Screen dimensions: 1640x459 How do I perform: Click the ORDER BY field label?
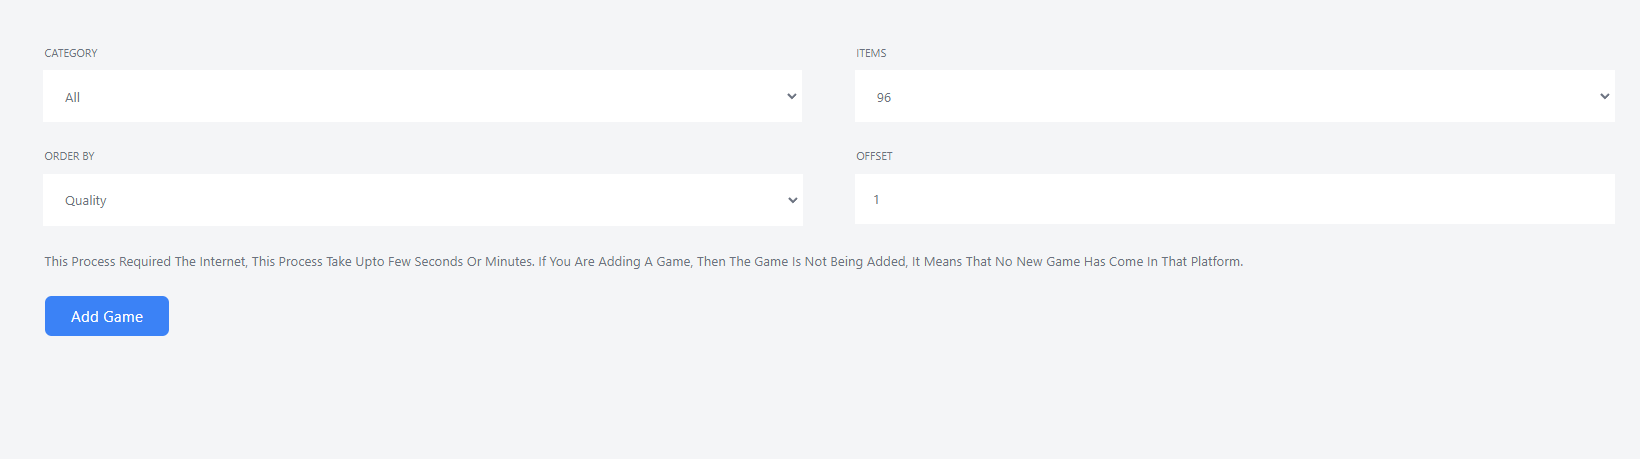click(x=69, y=156)
